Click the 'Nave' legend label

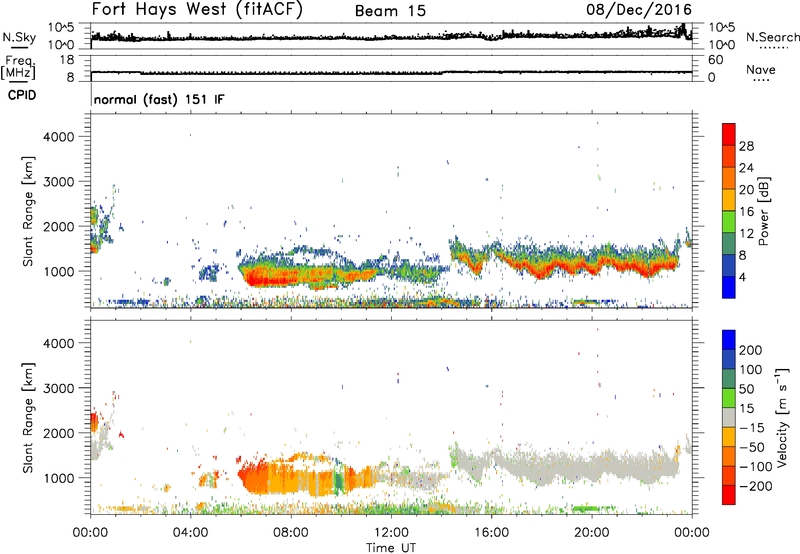click(761, 70)
